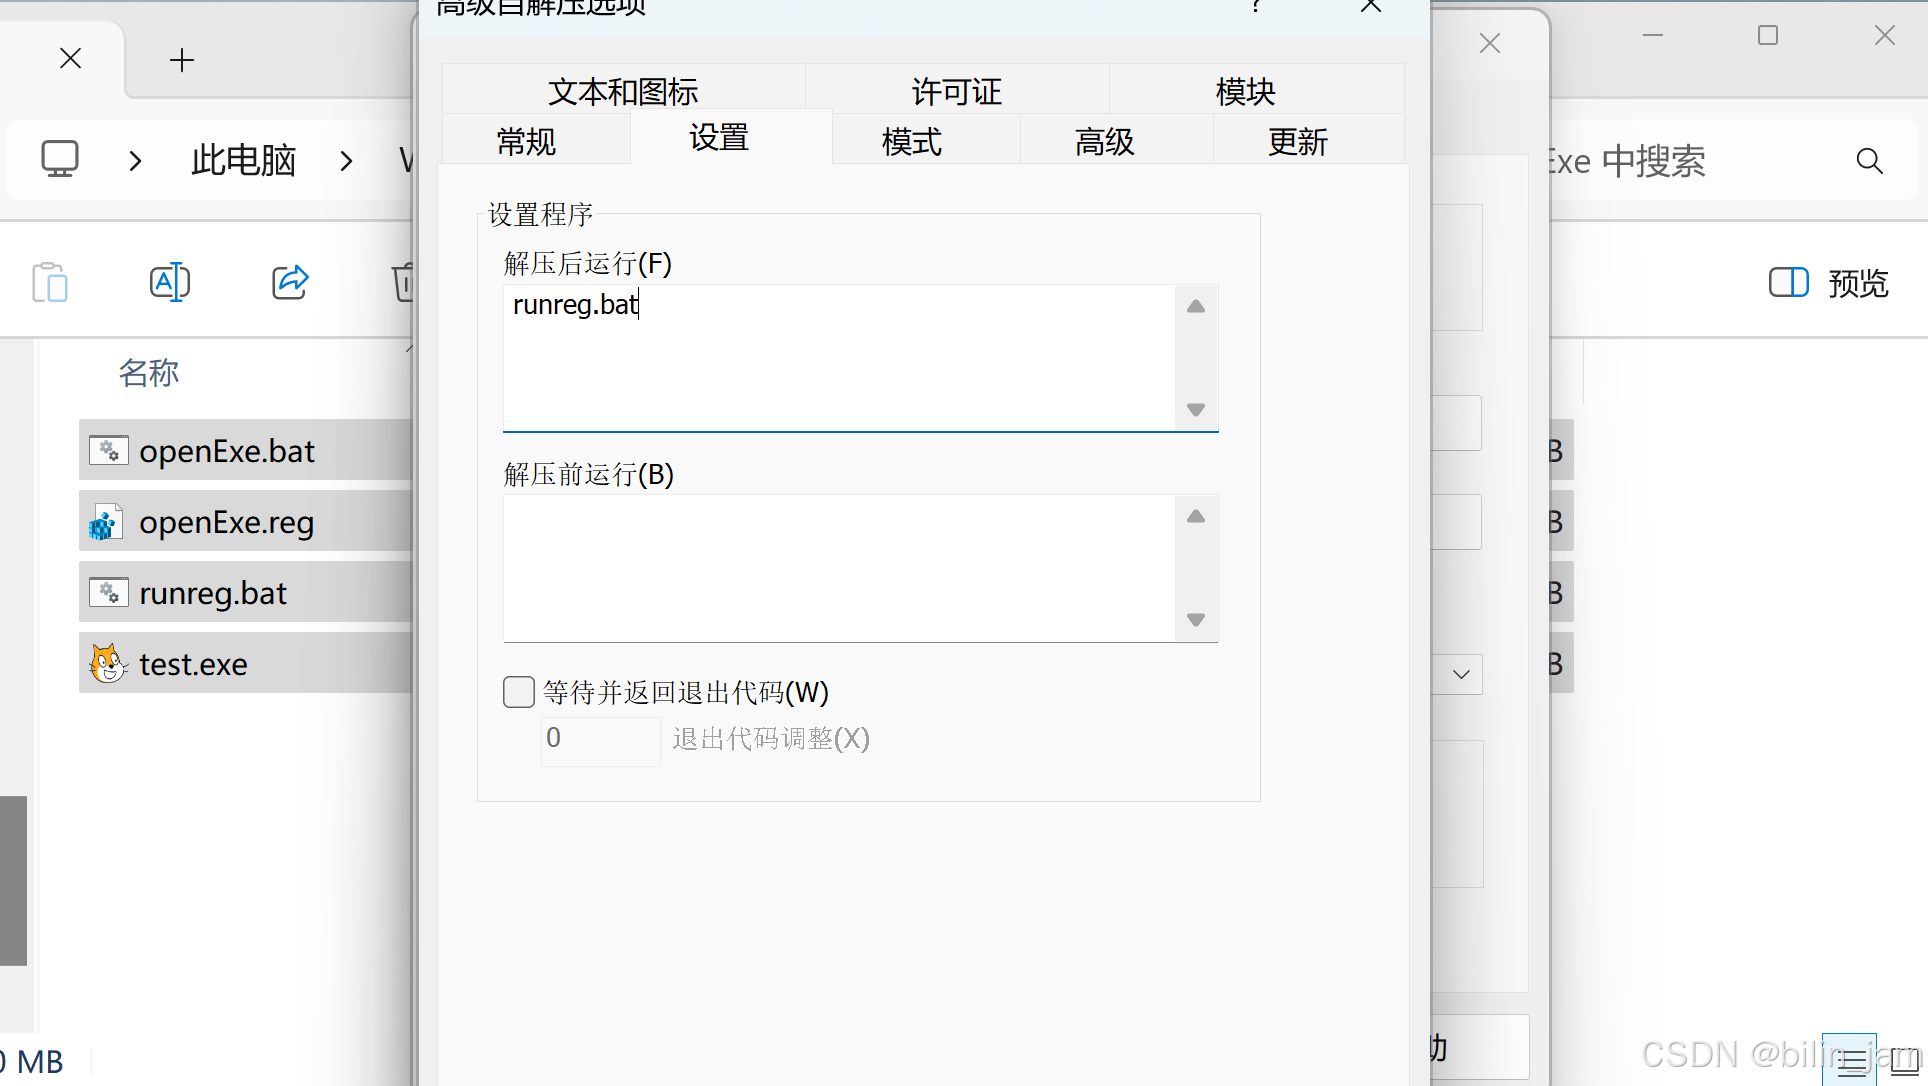
Task: Toggle the 预览 preview pane
Action: point(1828,283)
